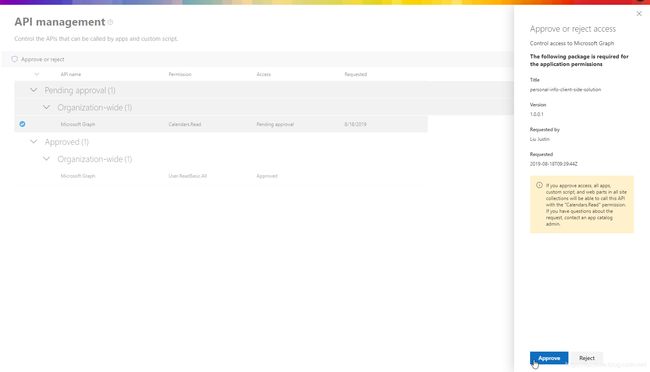Deselect the checked Microsoft Graph Calendars.Read row

point(22,124)
